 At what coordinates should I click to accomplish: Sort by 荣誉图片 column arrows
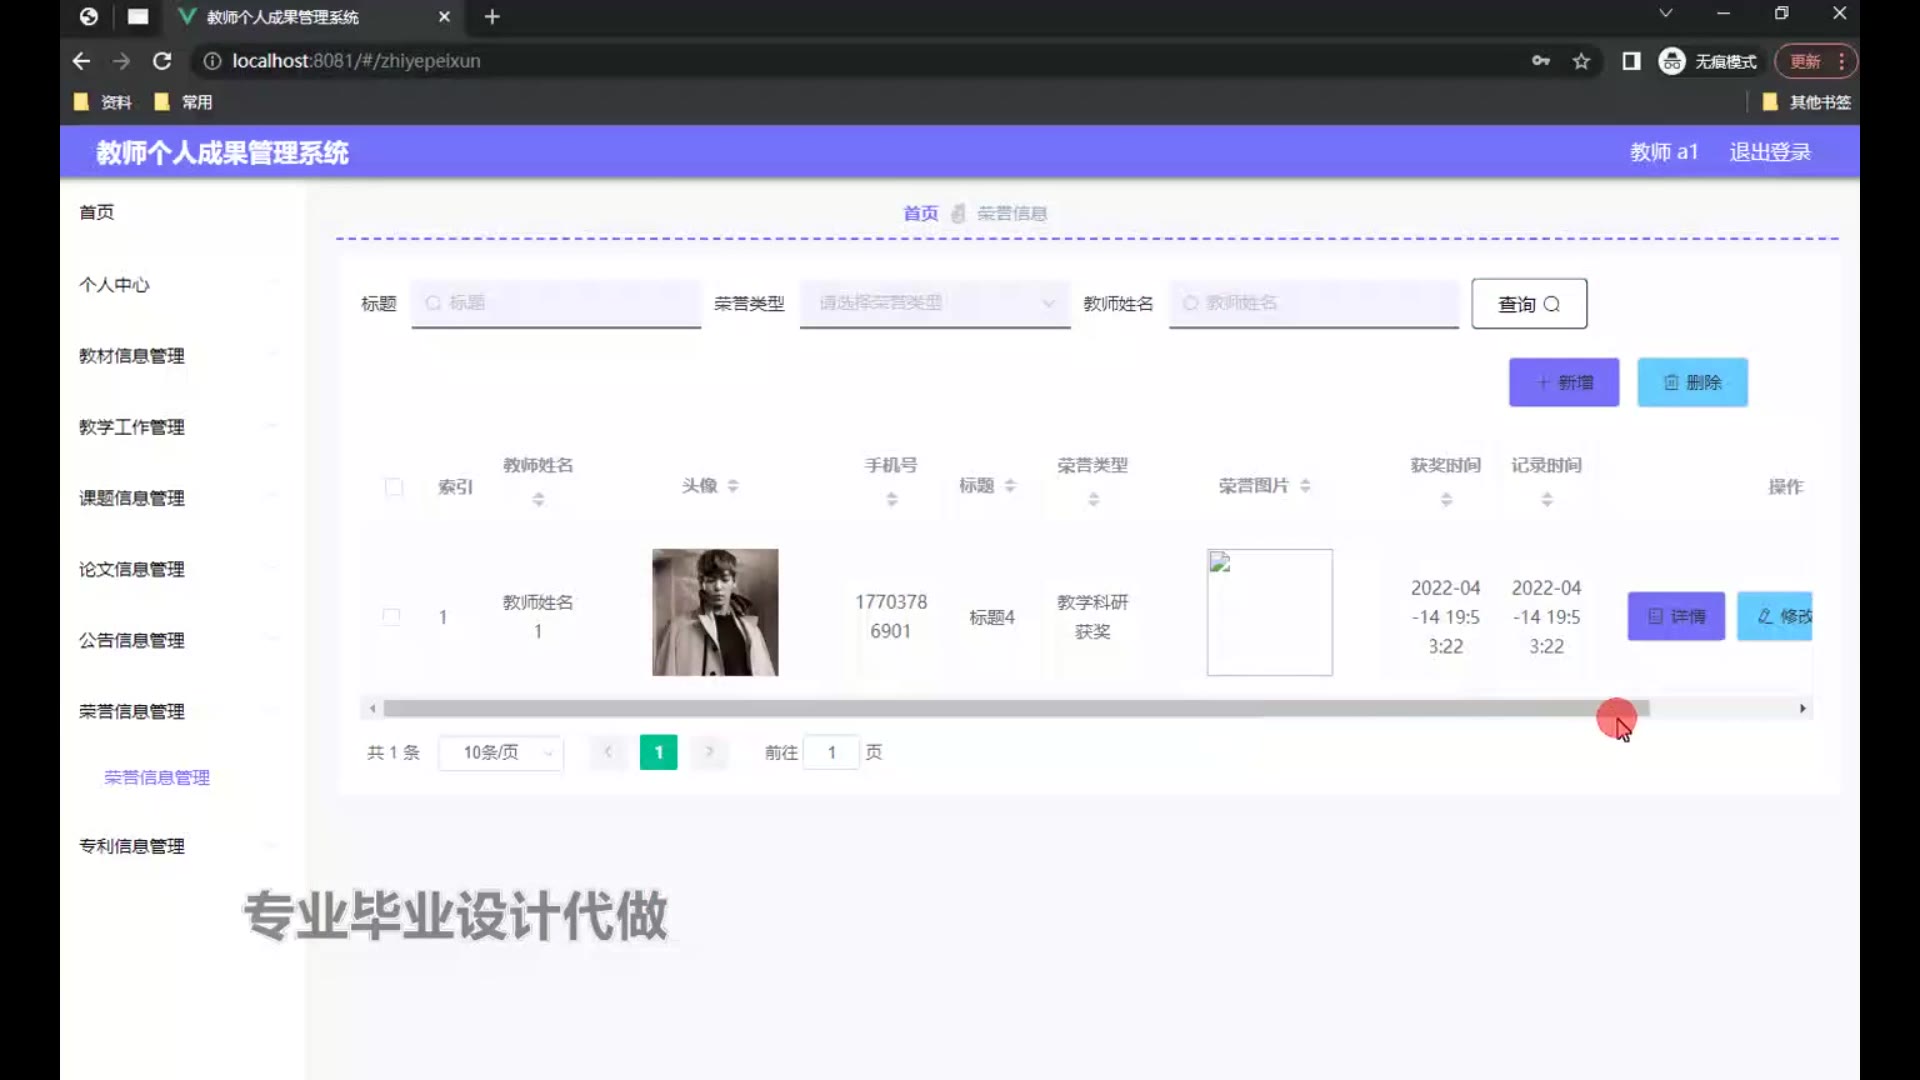1305,486
